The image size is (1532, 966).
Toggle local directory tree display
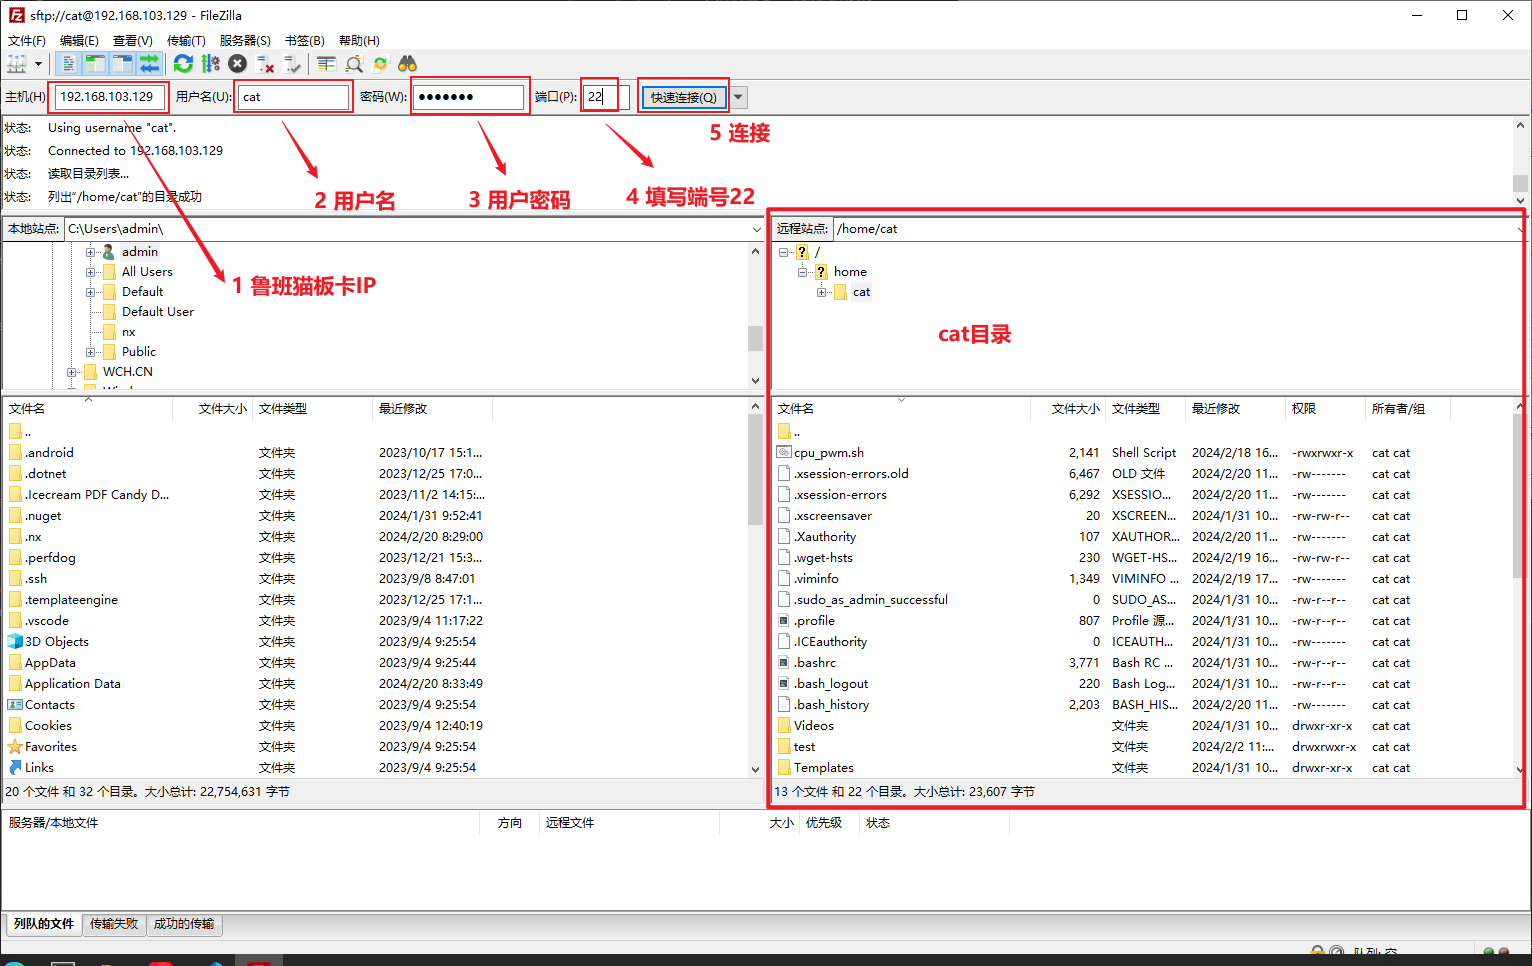tap(95, 64)
